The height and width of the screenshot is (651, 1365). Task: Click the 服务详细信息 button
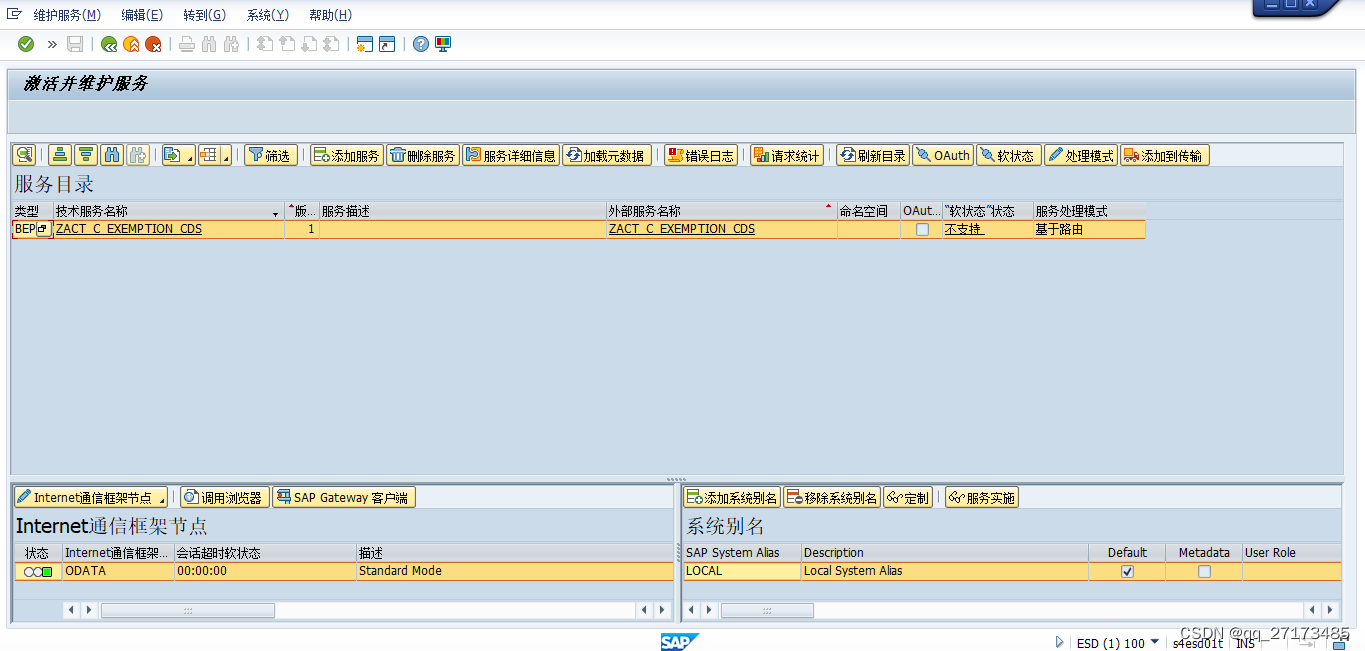coord(510,155)
